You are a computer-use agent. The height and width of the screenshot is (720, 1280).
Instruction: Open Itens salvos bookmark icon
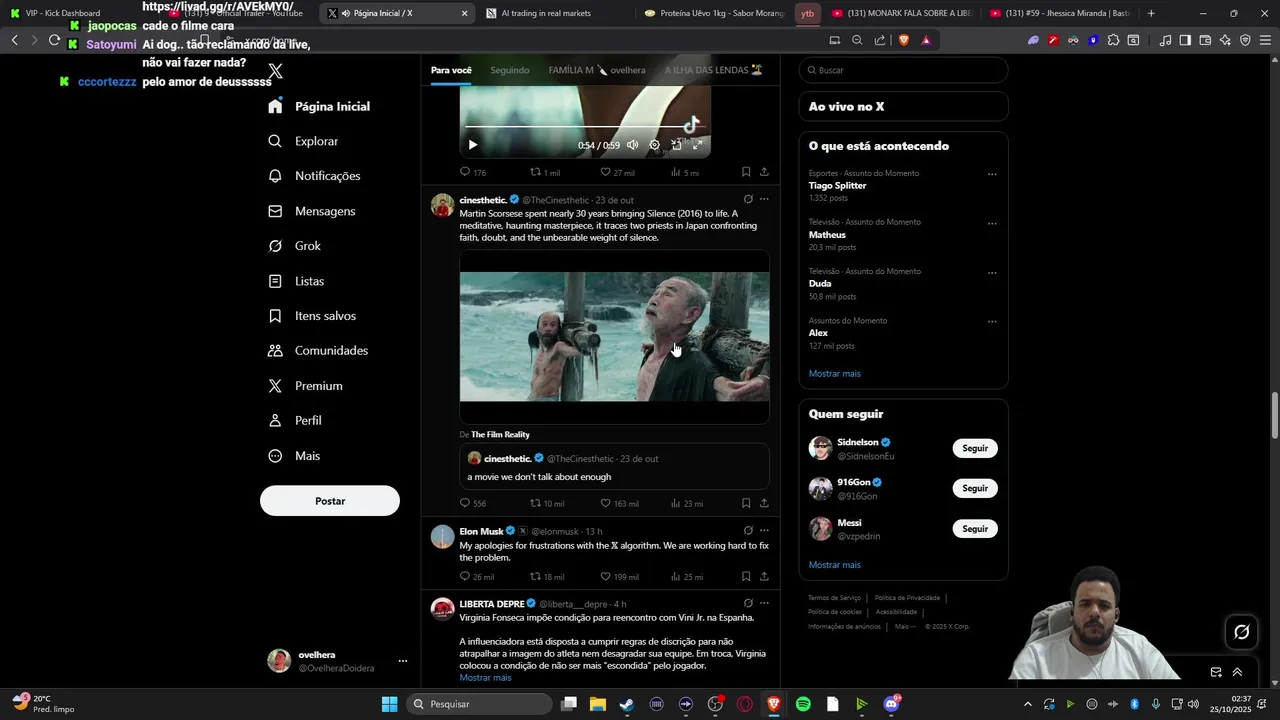[275, 316]
